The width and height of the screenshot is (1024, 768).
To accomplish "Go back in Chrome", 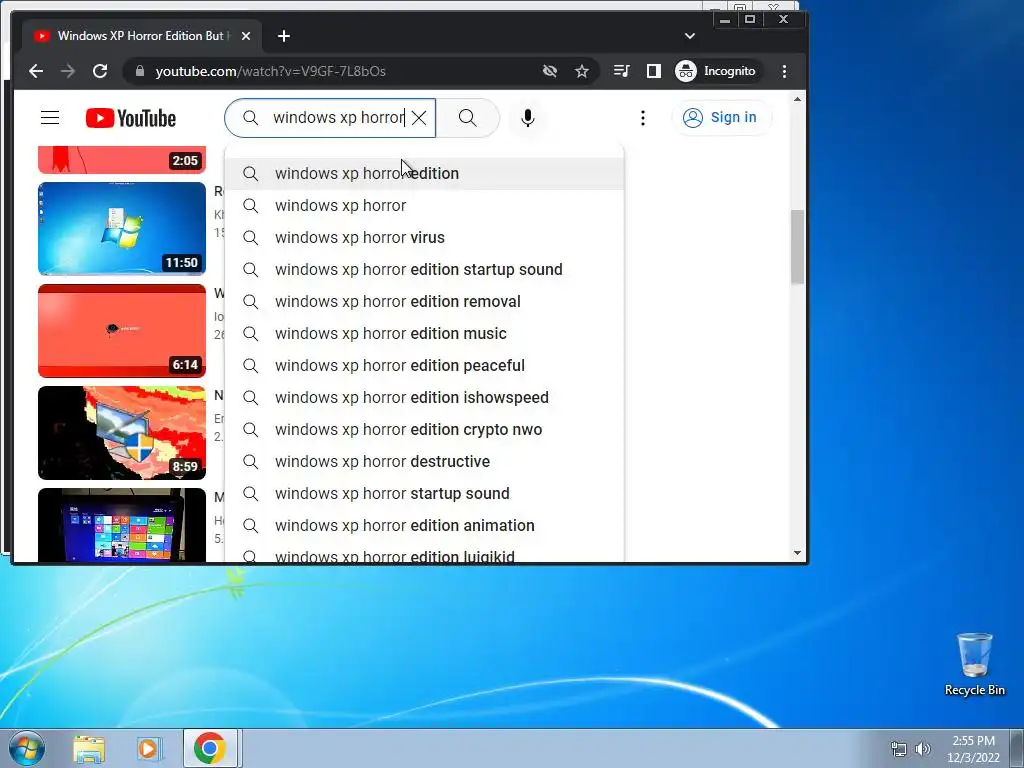I will (x=36, y=71).
